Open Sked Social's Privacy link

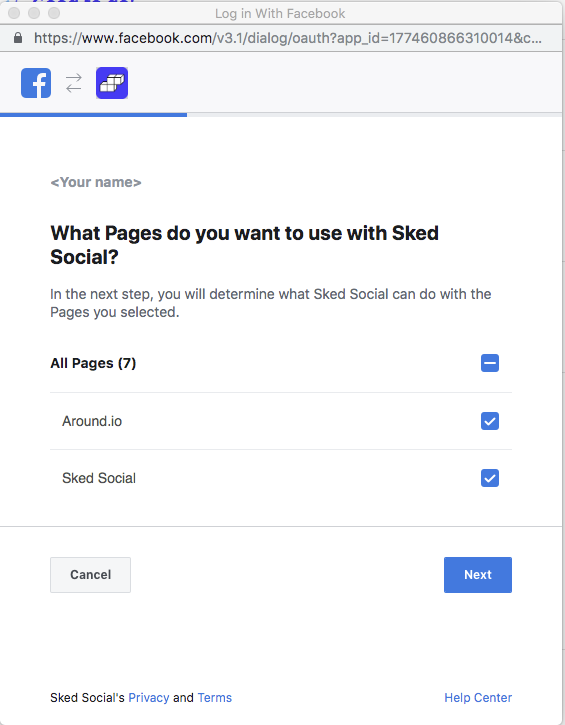pyautogui.click(x=148, y=698)
